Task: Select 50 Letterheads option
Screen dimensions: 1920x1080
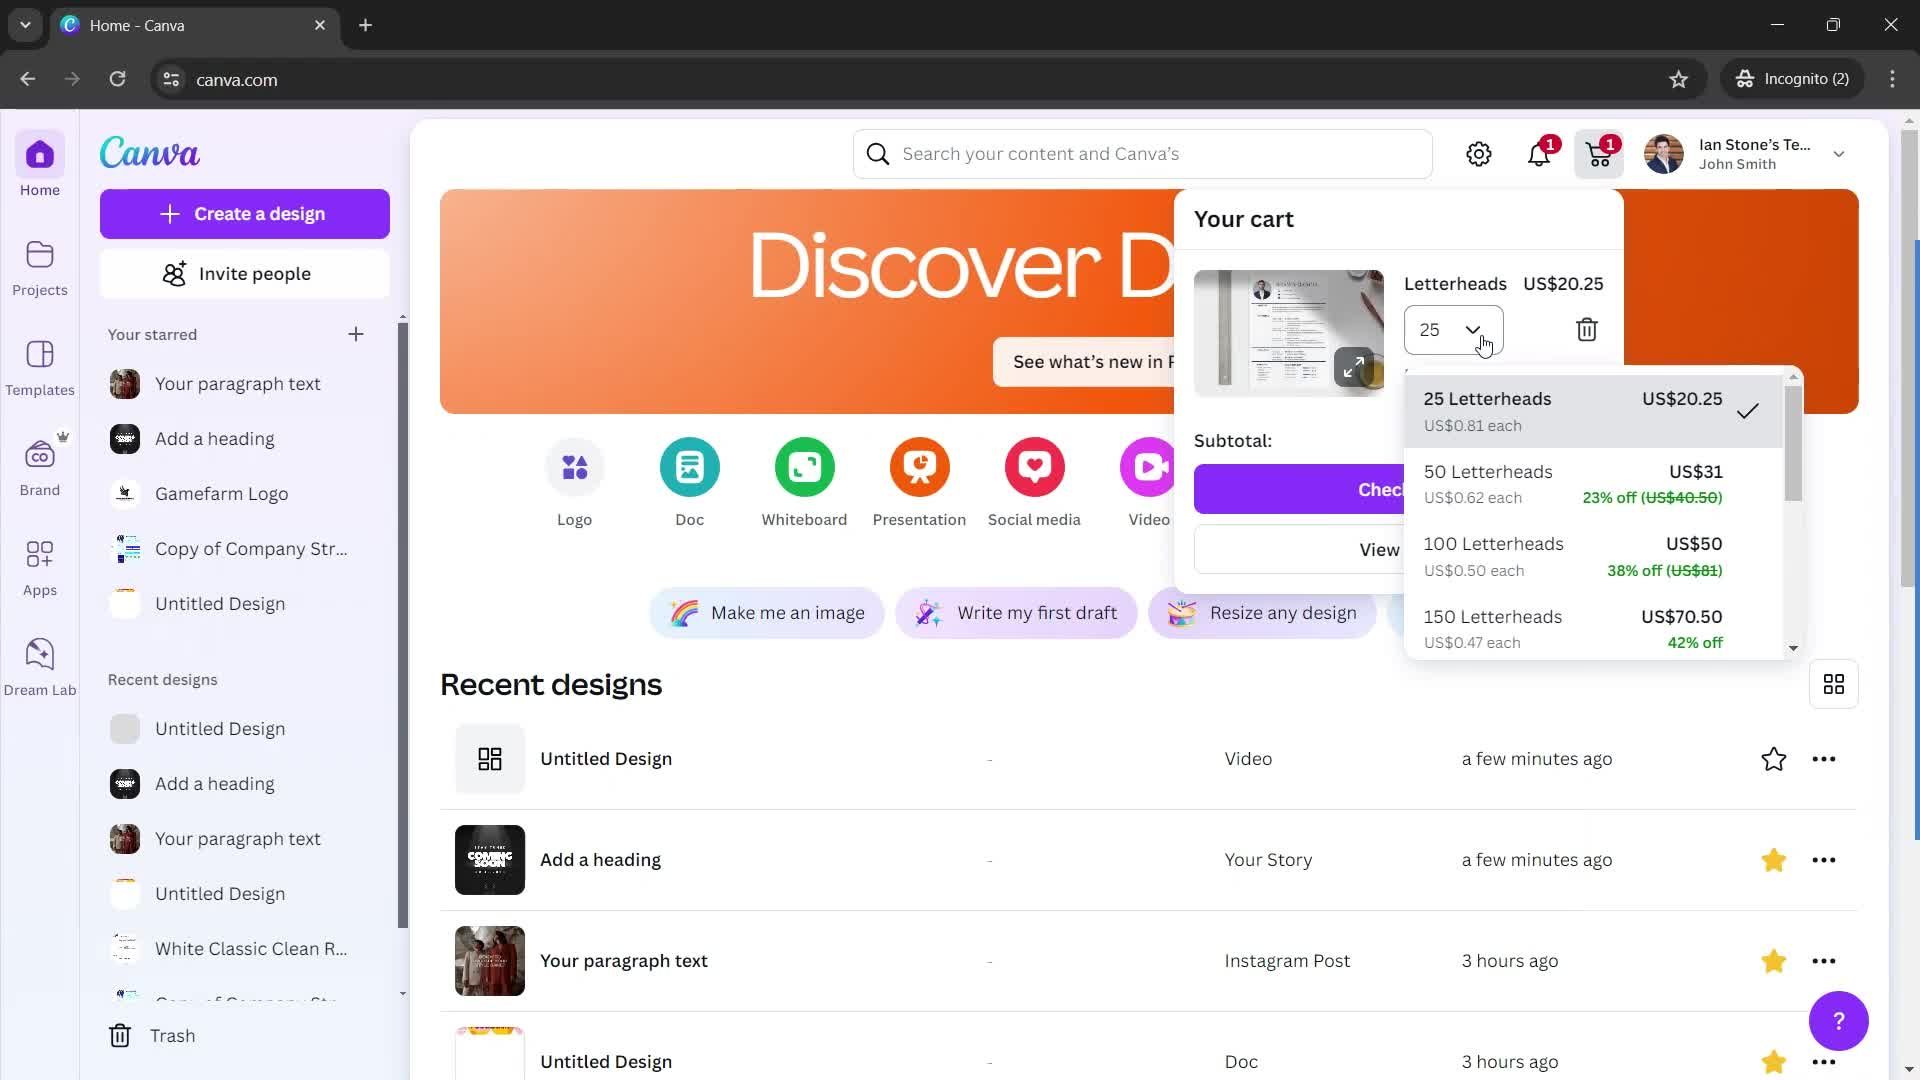Action: (x=1593, y=484)
